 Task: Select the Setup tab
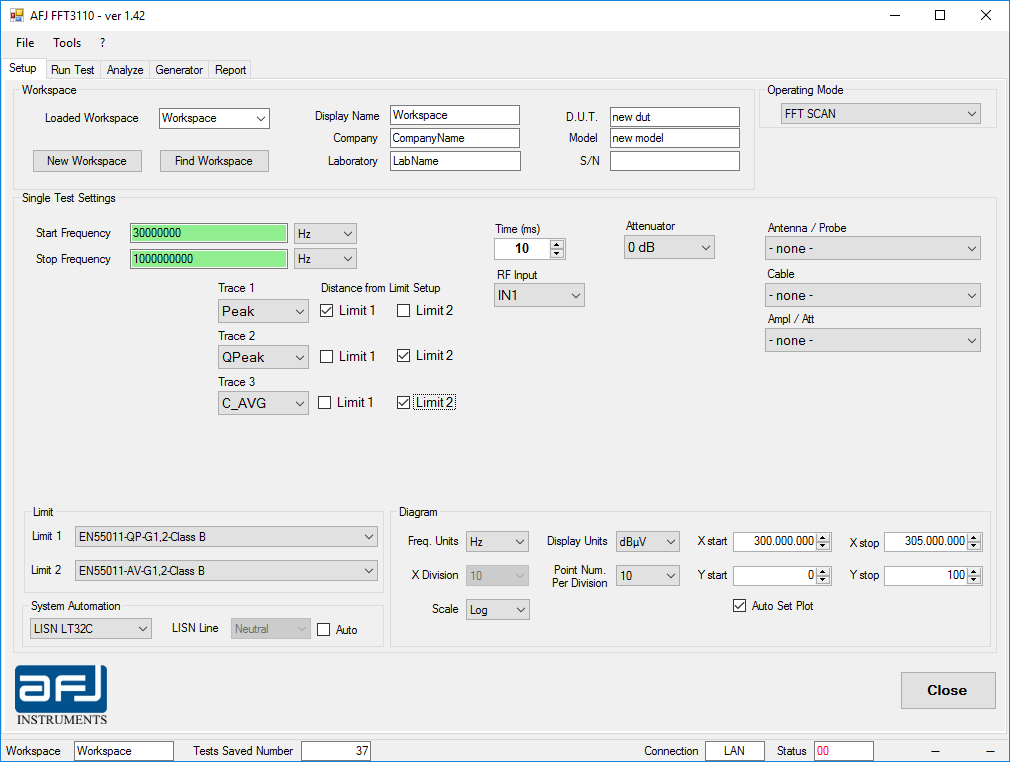point(23,68)
